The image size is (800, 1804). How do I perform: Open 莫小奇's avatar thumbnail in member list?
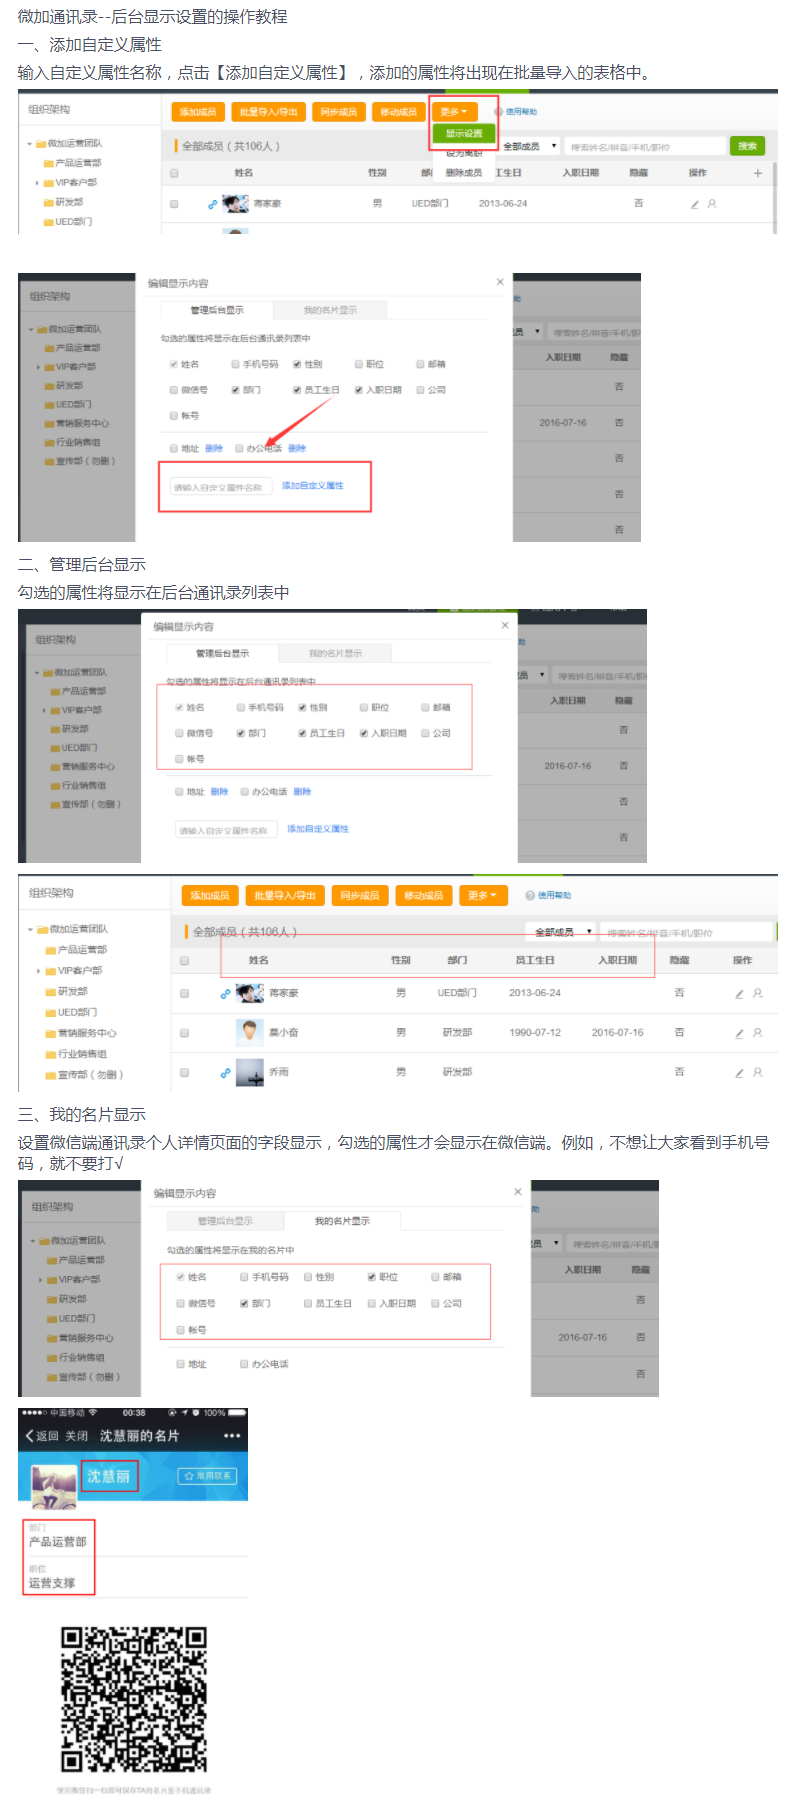[249, 1032]
